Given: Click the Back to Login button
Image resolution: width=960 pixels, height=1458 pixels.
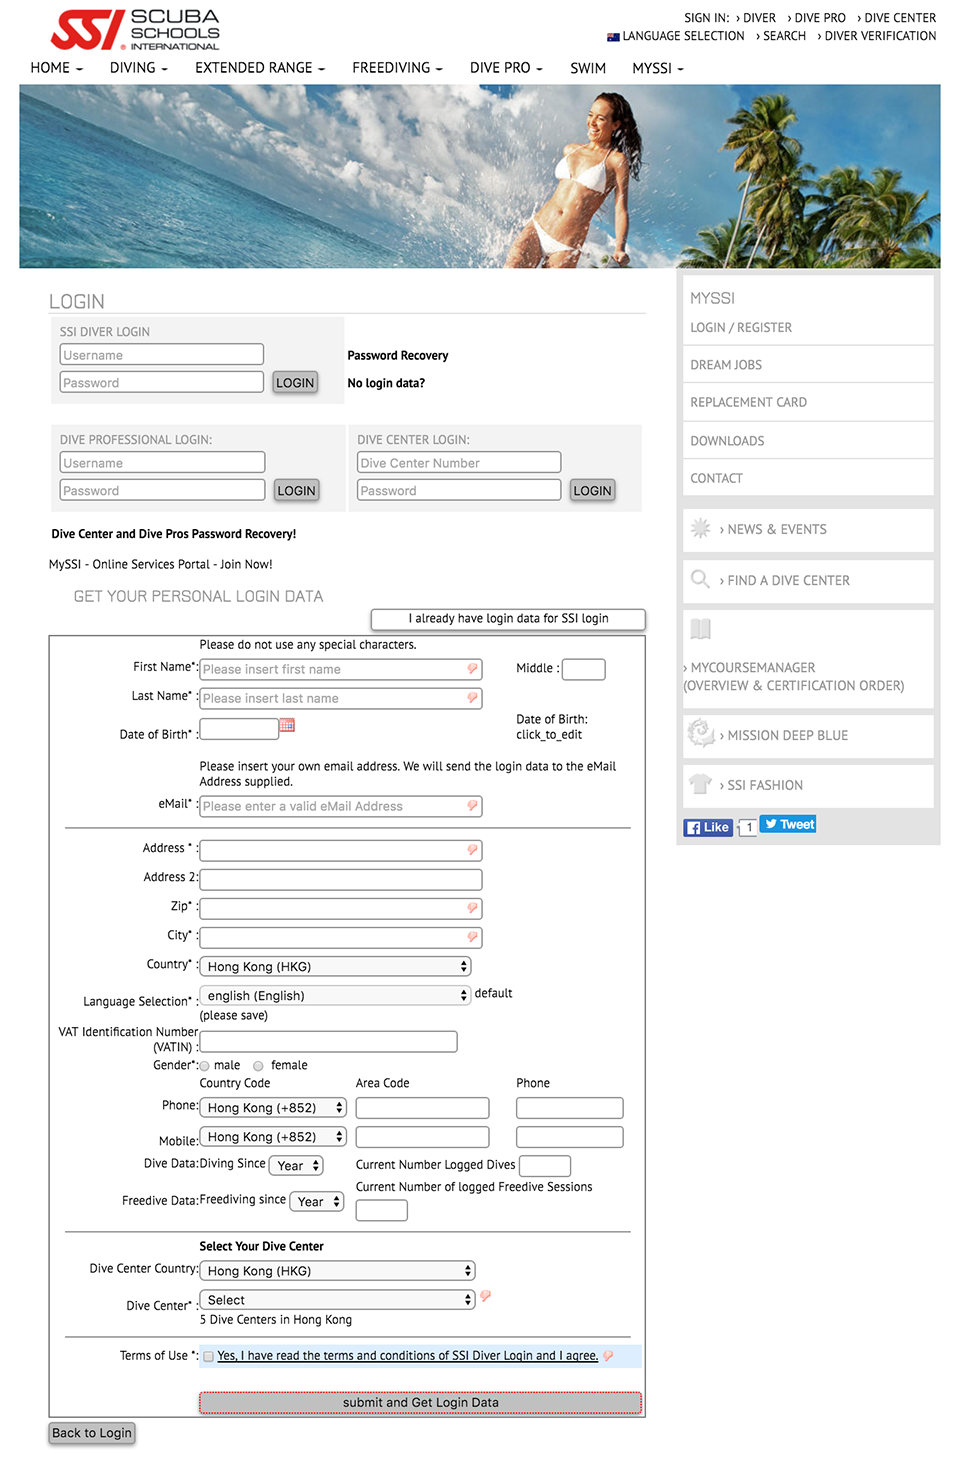Looking at the screenshot, I should [x=92, y=1433].
